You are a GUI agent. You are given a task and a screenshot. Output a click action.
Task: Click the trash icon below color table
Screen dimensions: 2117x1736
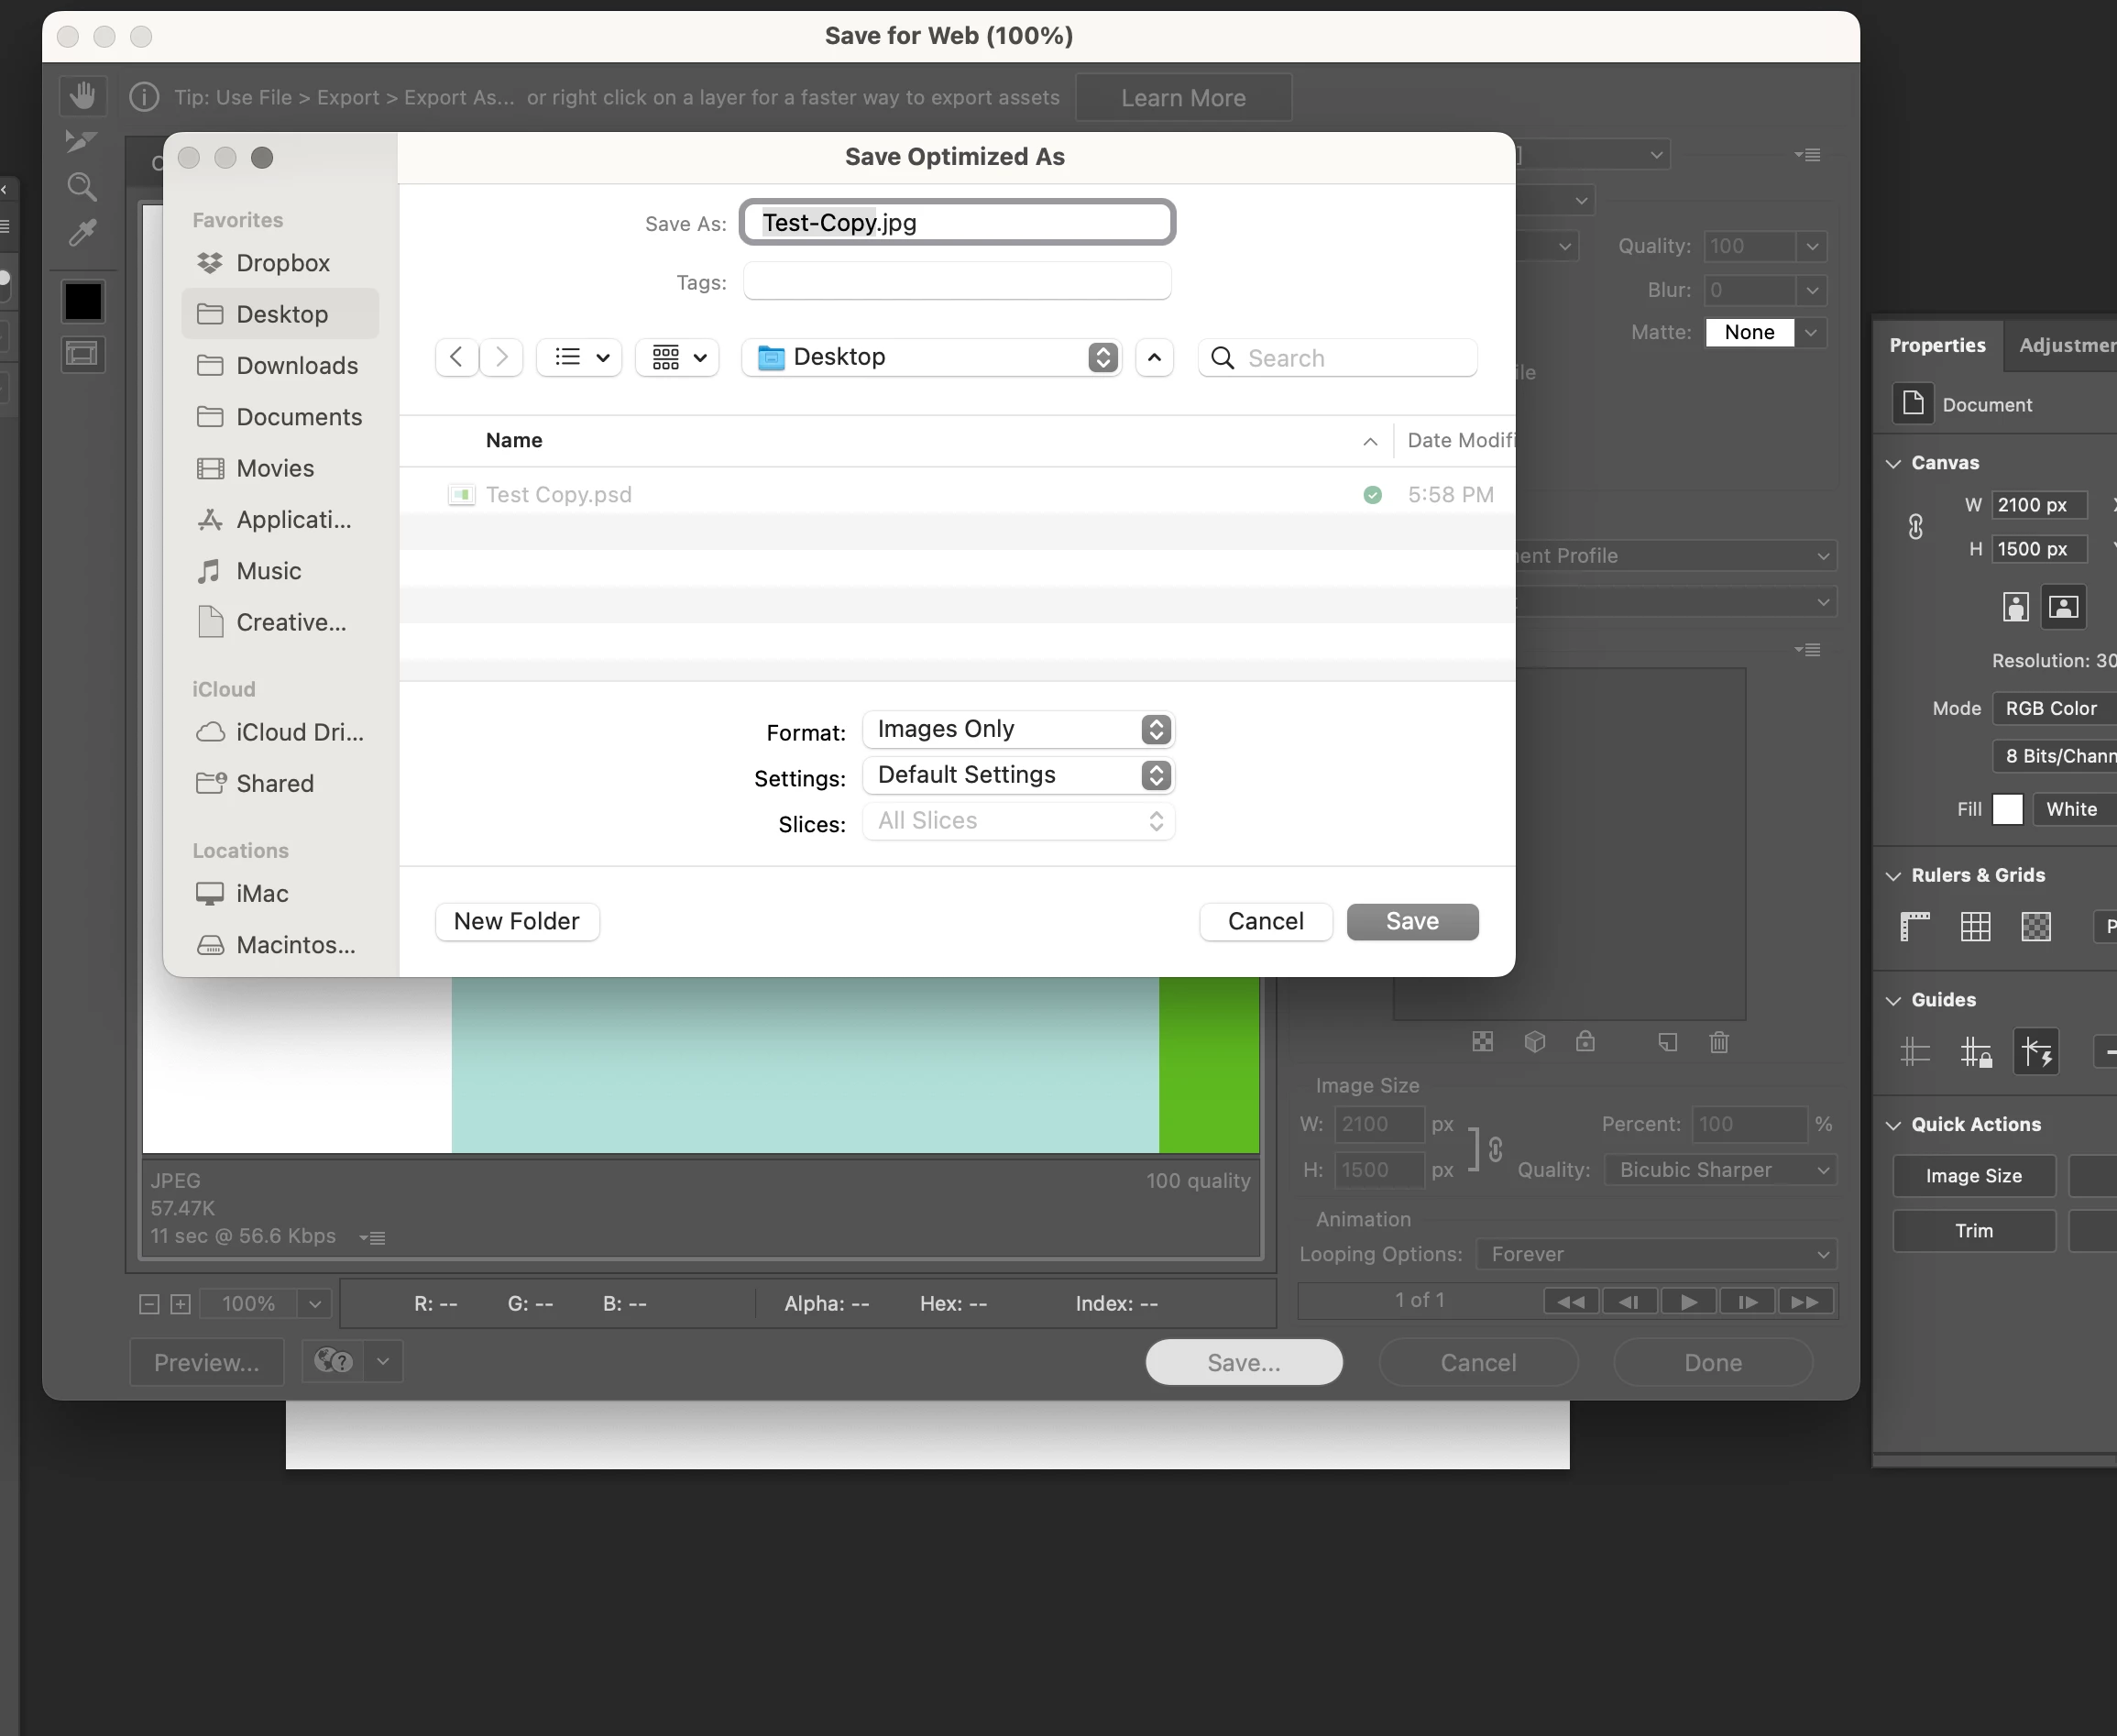click(1719, 1042)
